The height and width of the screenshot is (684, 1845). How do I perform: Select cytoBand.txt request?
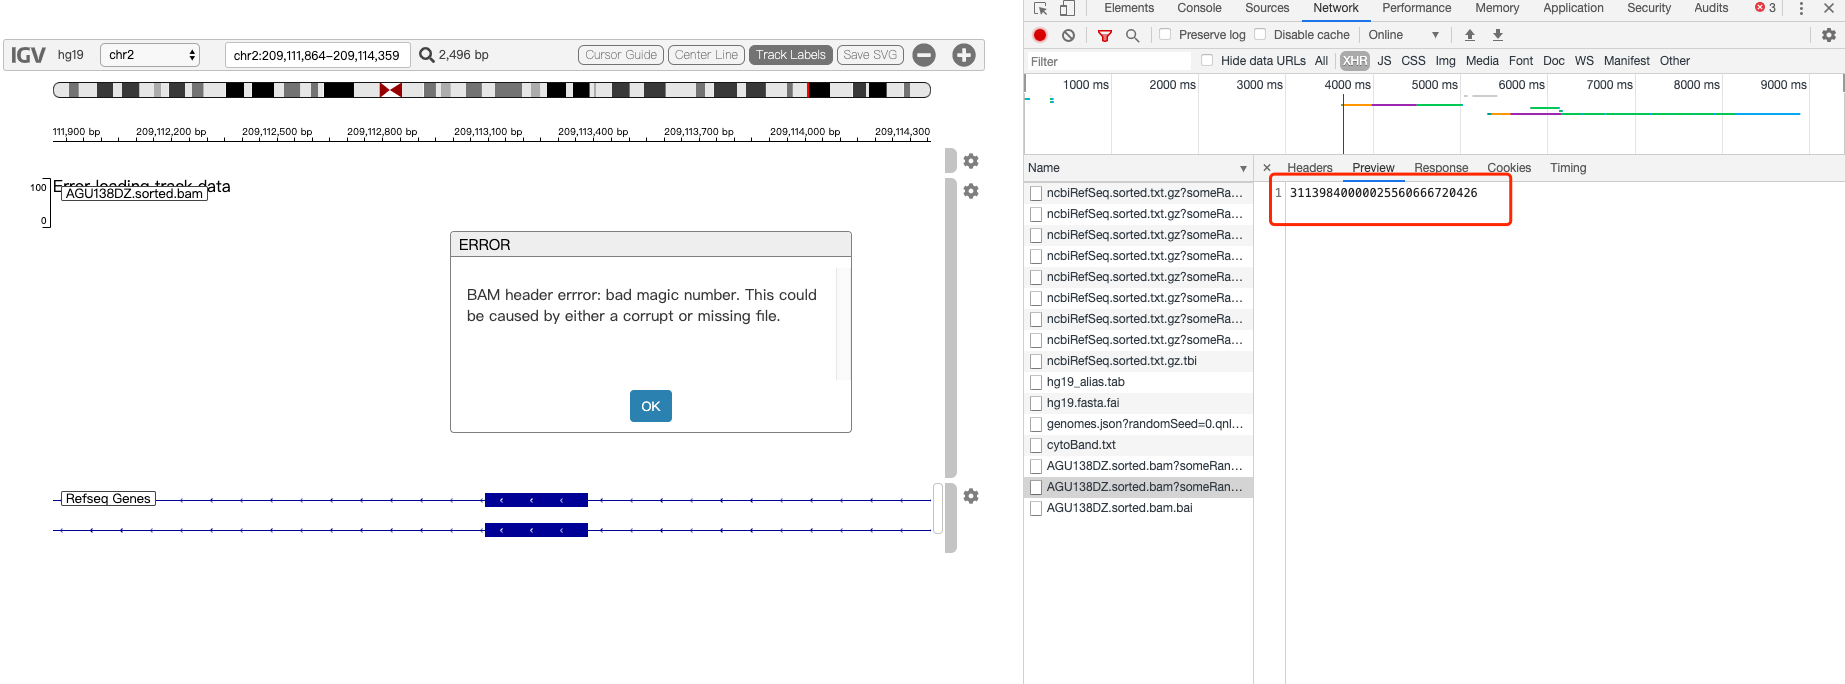tap(1138, 445)
